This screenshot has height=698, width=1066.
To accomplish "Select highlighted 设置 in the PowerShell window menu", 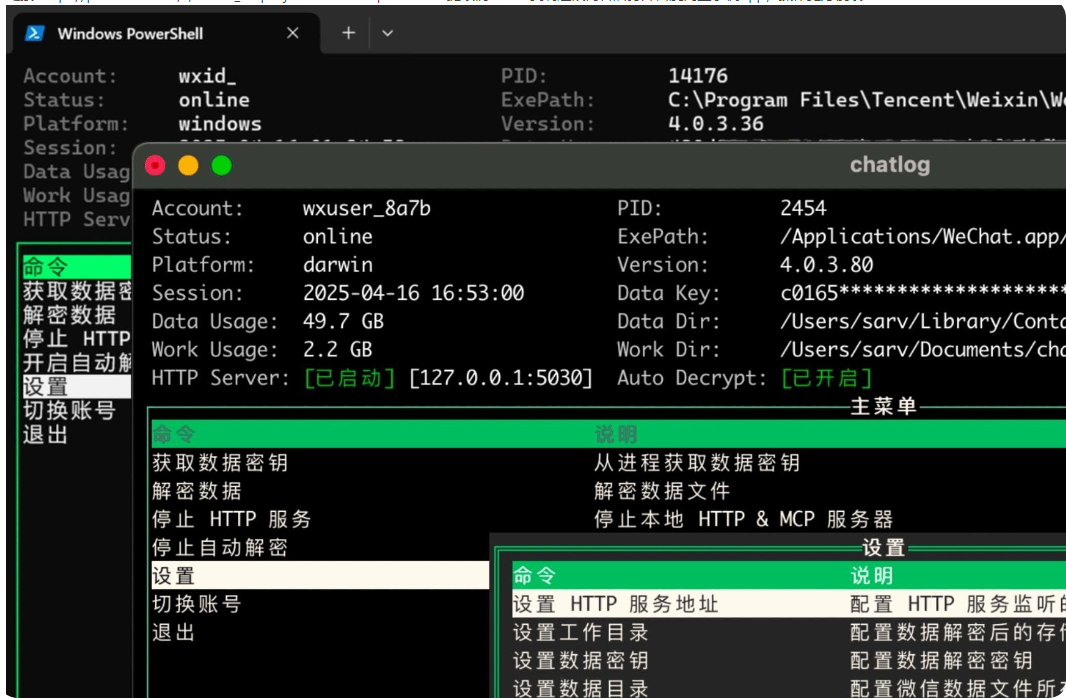I will pyautogui.click(x=76, y=386).
